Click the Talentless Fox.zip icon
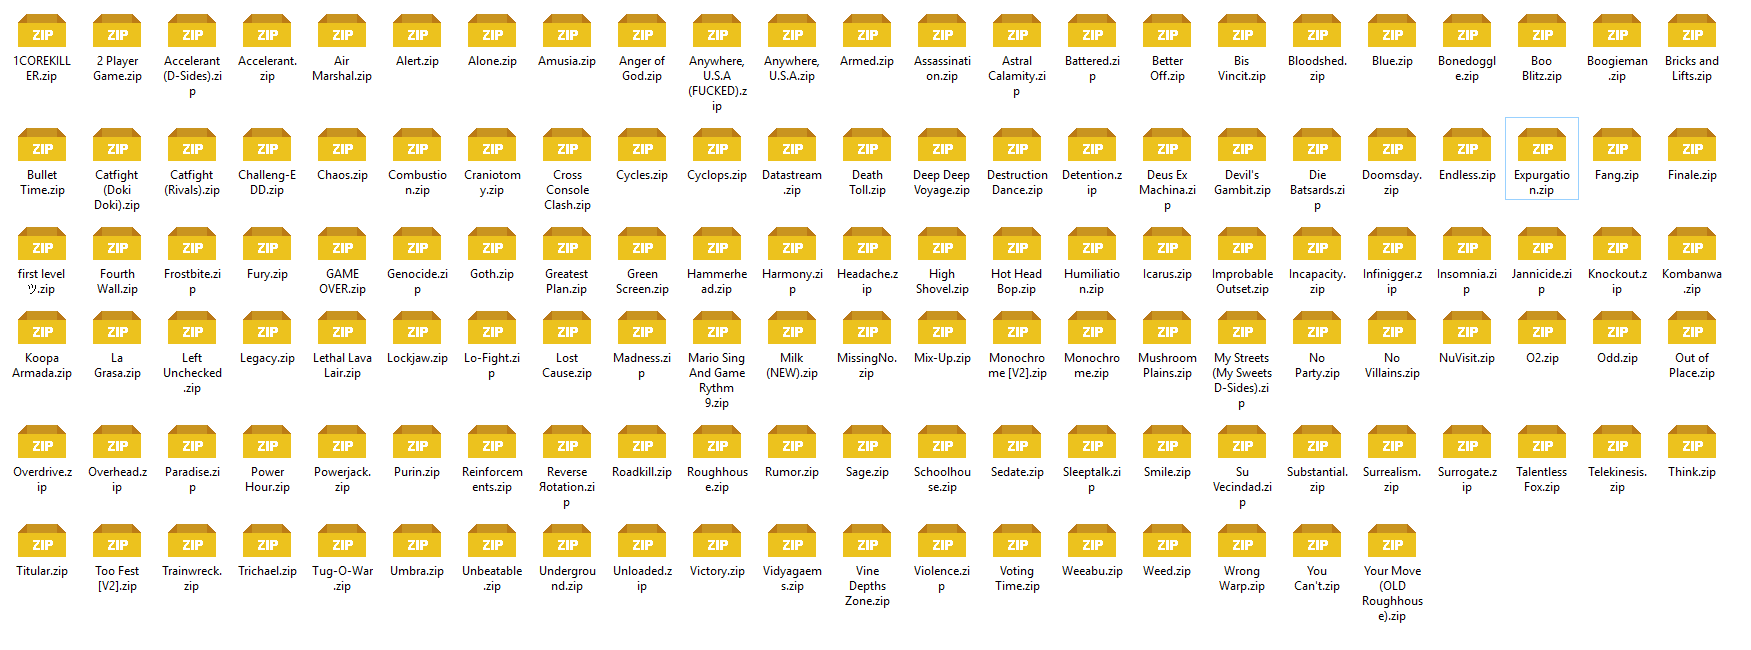 1542,443
